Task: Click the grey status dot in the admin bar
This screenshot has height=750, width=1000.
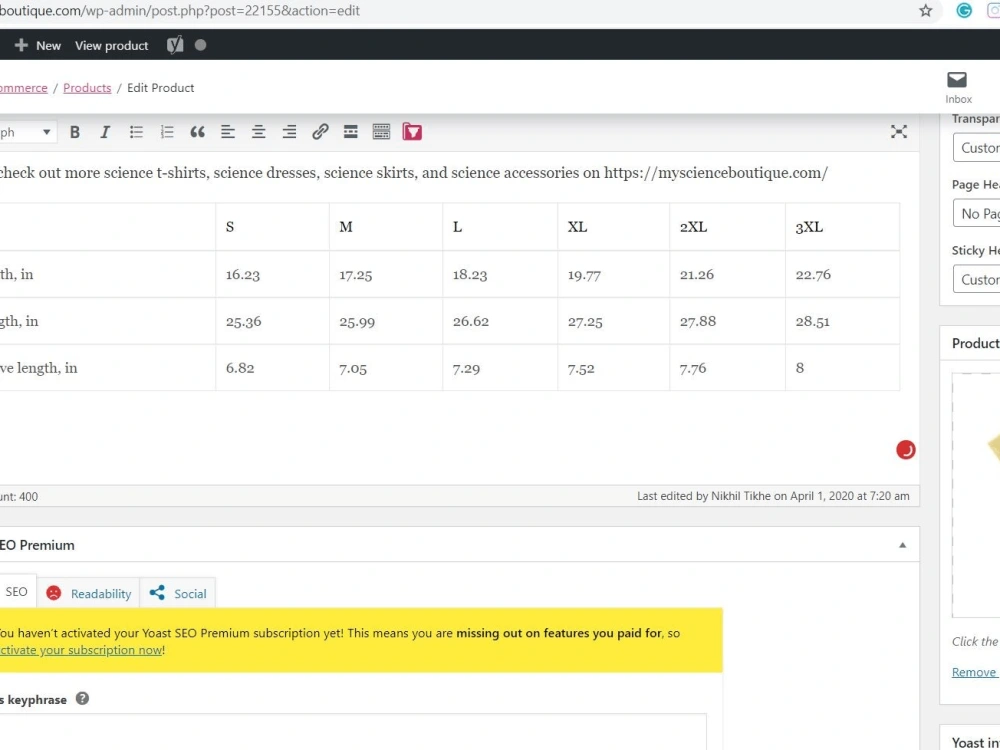Action: coord(200,45)
